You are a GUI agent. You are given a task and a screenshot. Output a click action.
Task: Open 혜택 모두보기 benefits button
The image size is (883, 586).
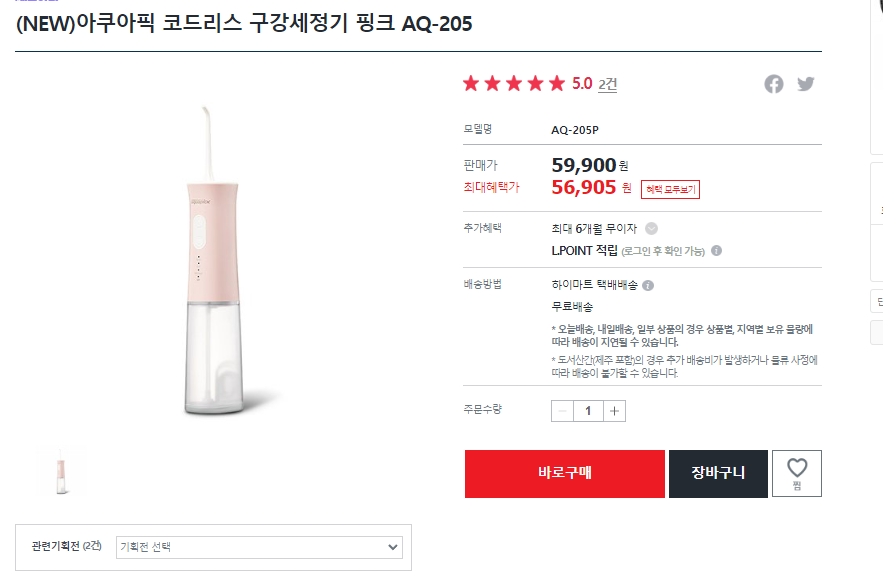point(670,189)
